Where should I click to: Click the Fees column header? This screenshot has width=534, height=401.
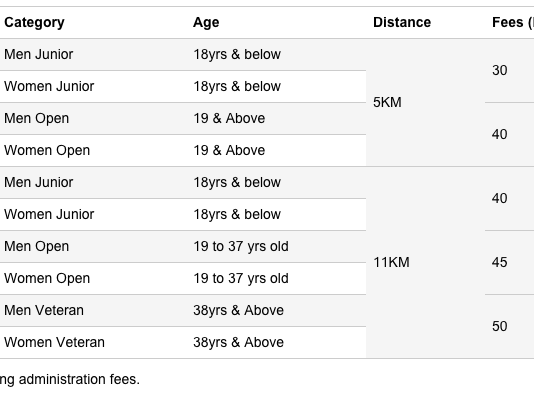pos(513,22)
